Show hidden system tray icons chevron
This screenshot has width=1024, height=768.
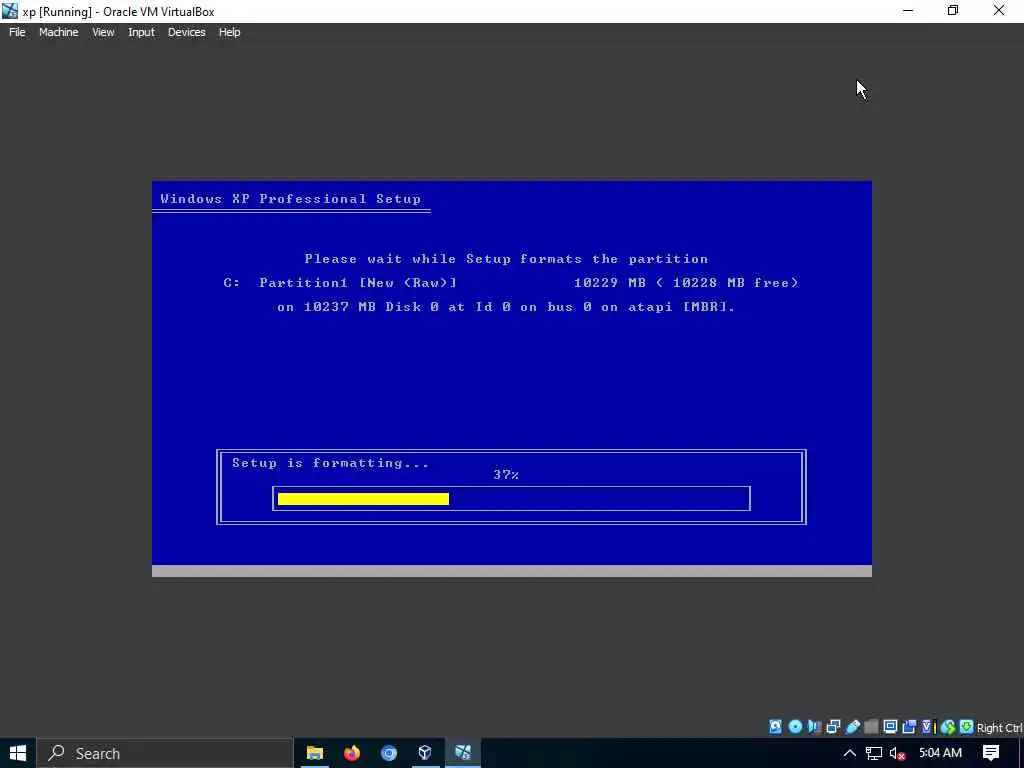(x=850, y=753)
